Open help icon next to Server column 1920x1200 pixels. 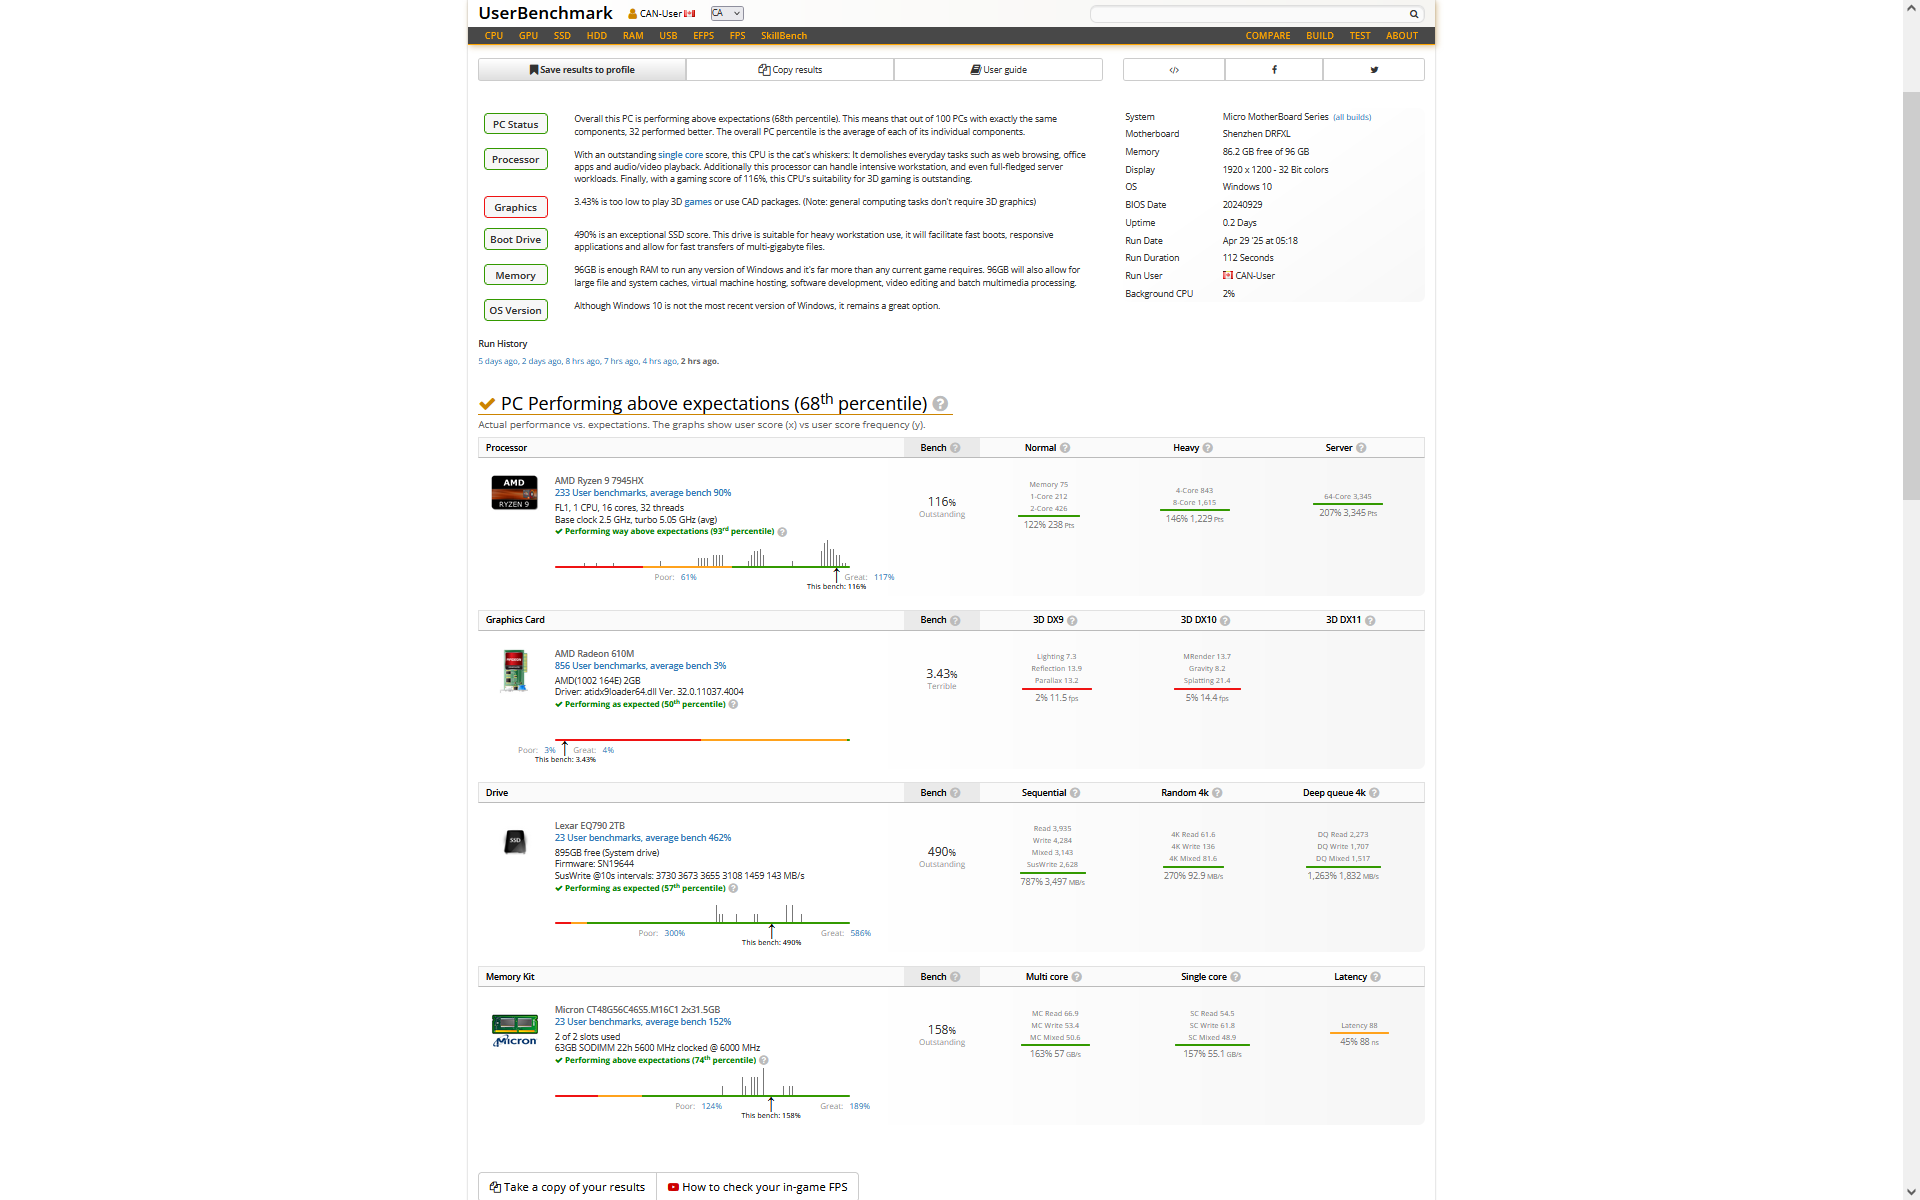pos(1361,448)
